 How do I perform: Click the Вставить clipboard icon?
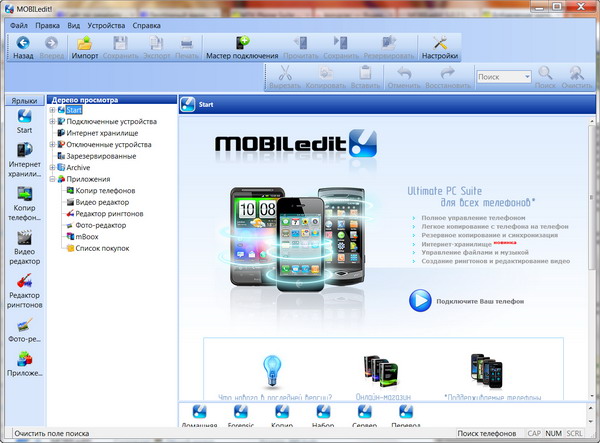pyautogui.click(x=365, y=72)
